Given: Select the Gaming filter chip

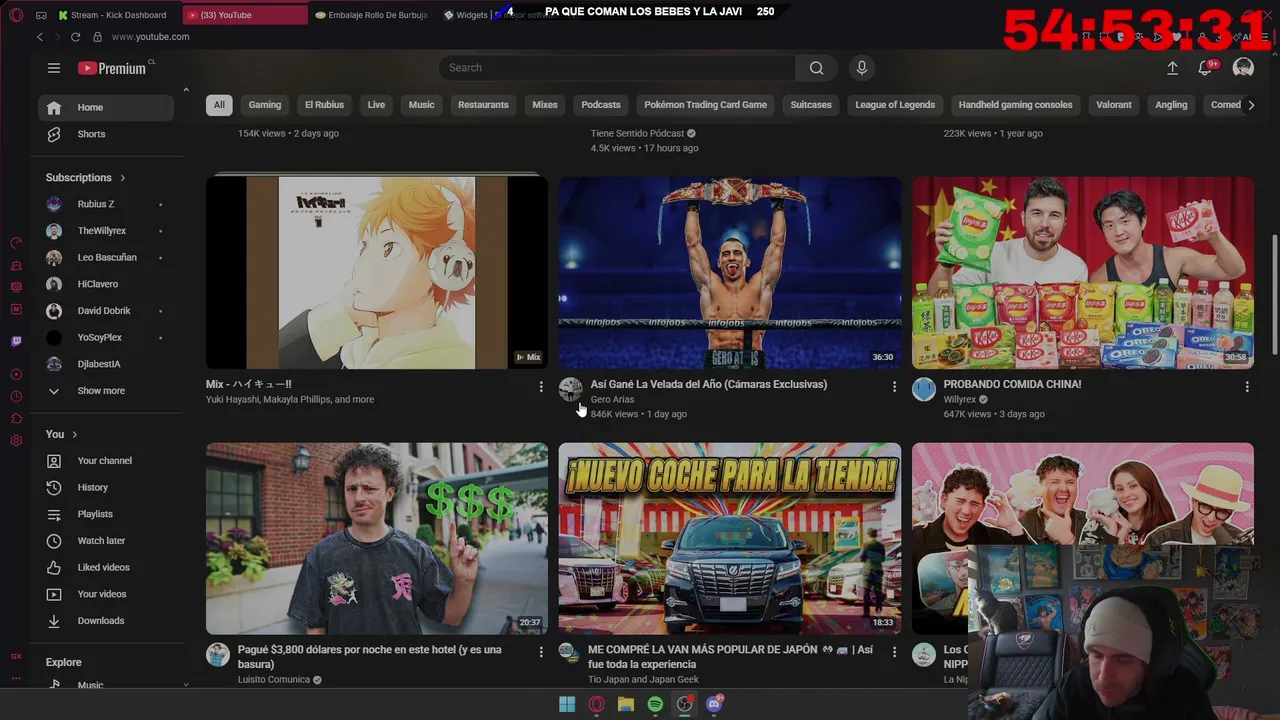Looking at the screenshot, I should [x=265, y=105].
